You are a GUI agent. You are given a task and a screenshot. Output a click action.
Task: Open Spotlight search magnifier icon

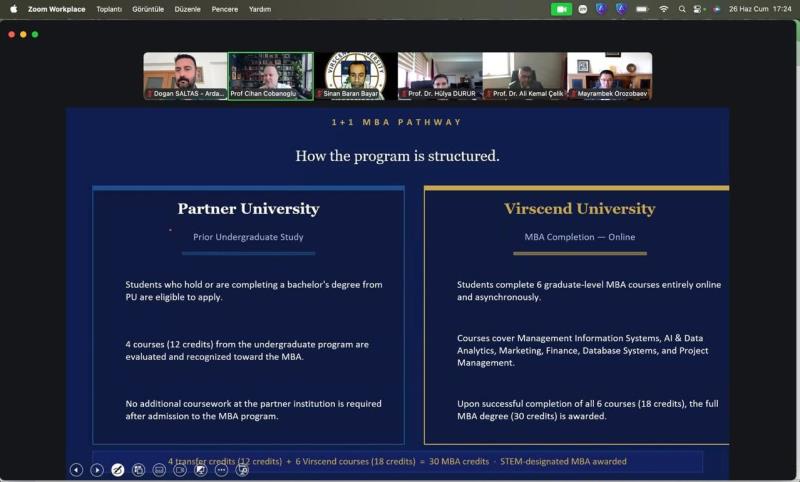point(682,9)
